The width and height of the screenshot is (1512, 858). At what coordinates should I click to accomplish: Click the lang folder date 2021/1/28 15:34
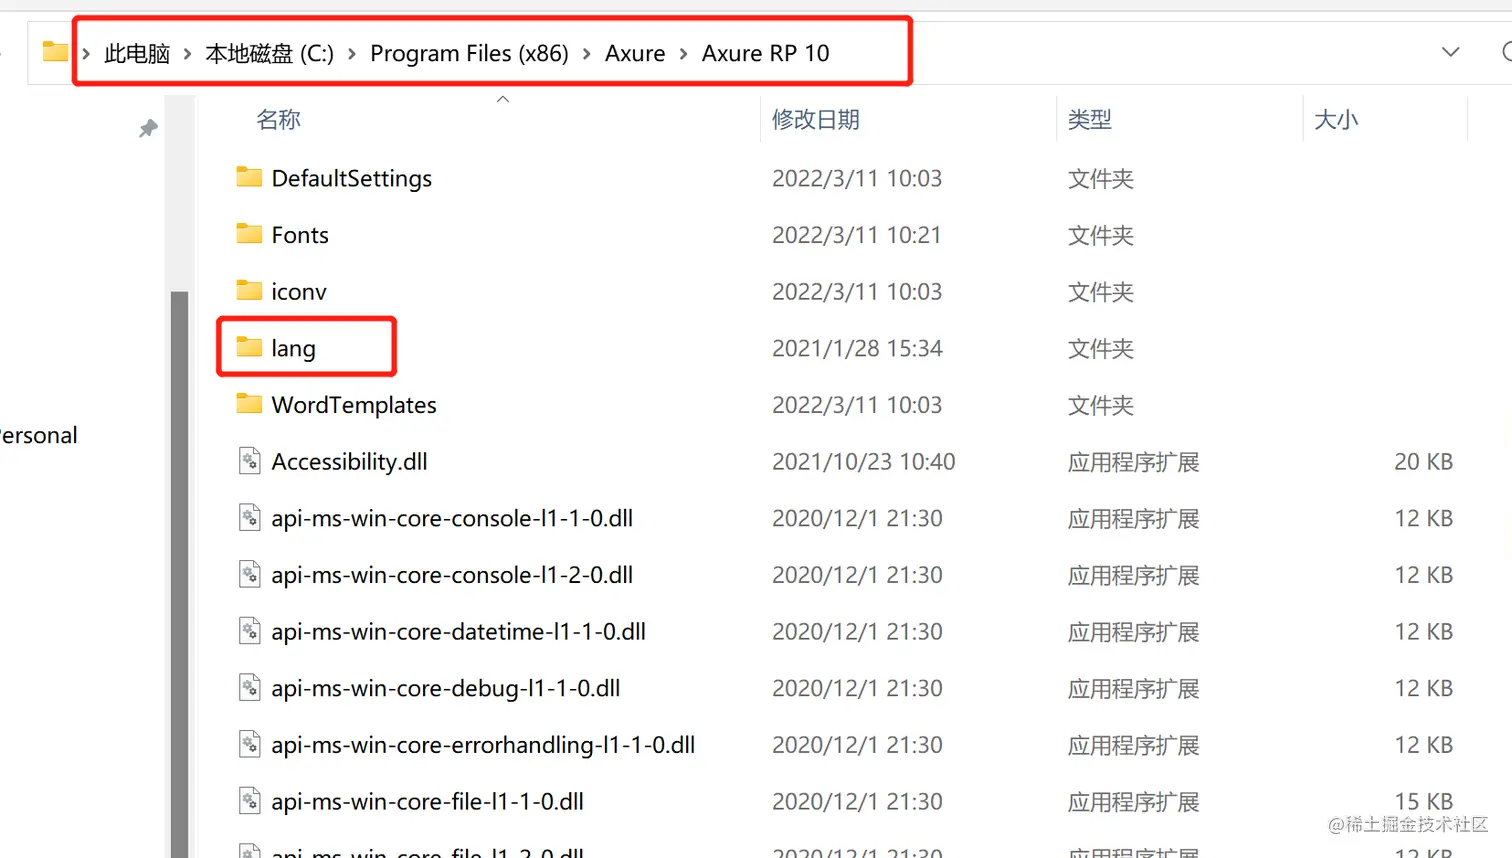(857, 349)
